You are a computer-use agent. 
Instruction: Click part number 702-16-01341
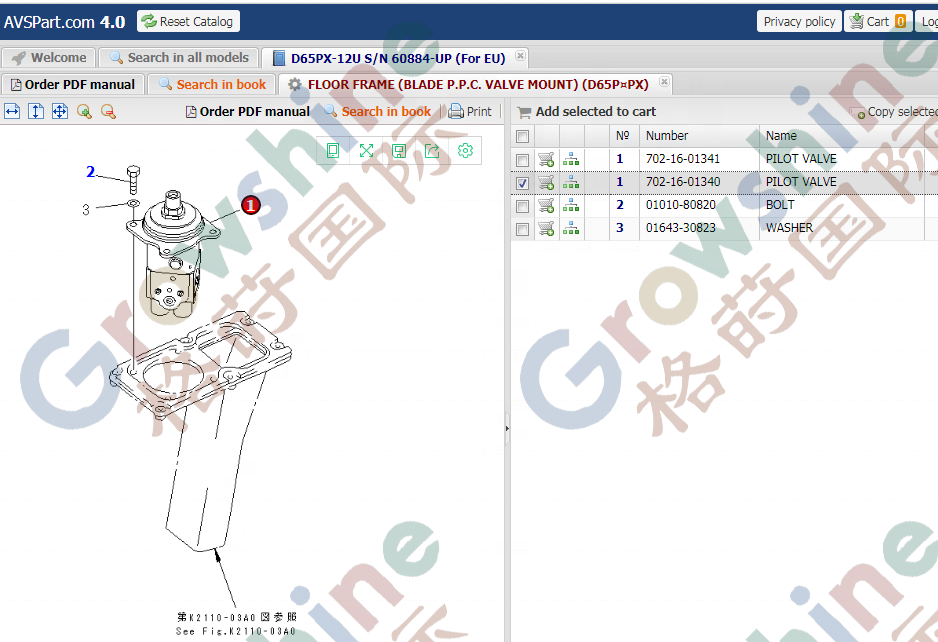pyautogui.click(x=683, y=159)
